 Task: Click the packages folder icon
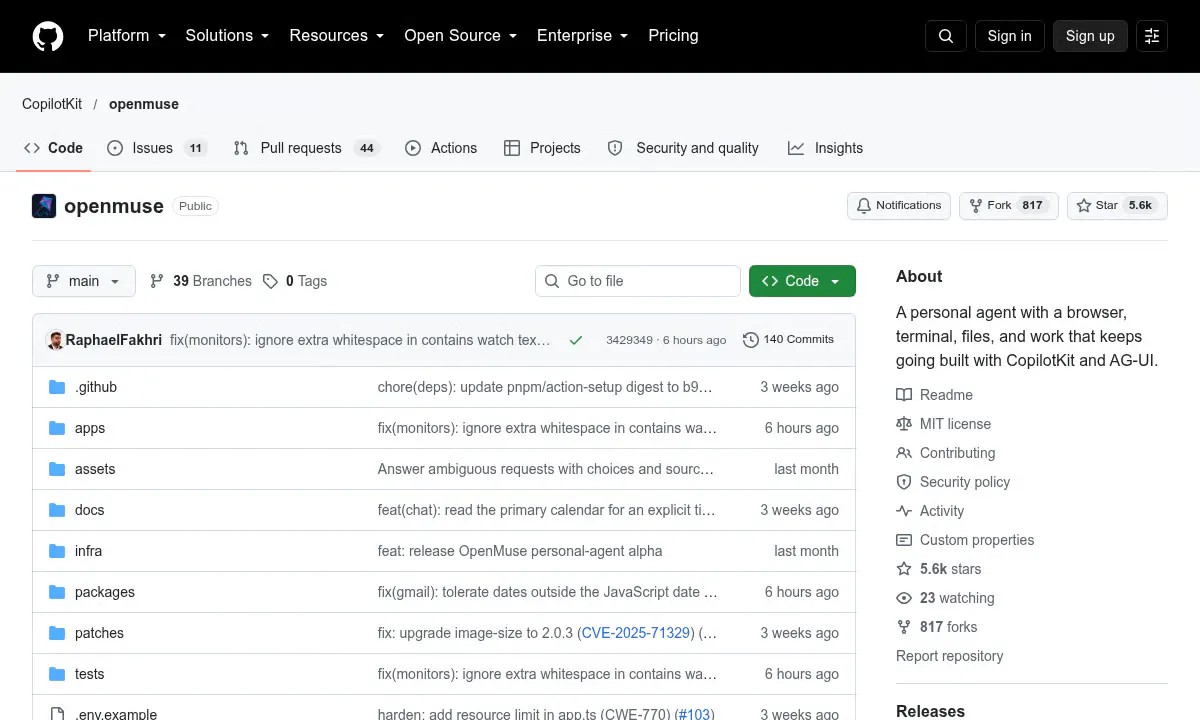[x=57, y=592]
